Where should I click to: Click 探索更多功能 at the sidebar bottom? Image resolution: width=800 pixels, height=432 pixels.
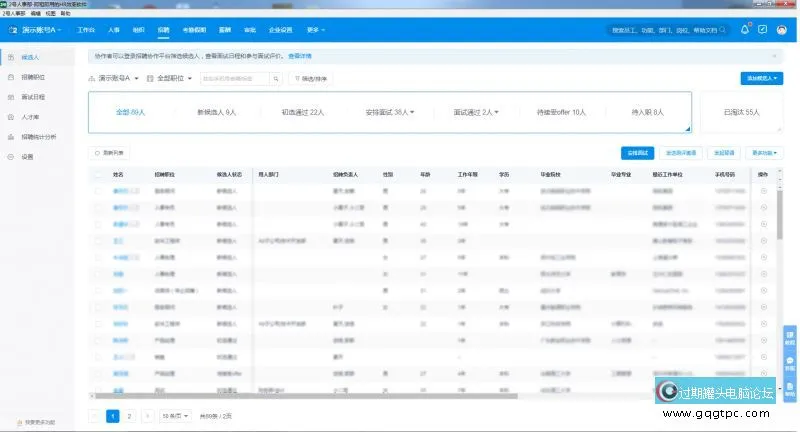[x=36, y=422]
